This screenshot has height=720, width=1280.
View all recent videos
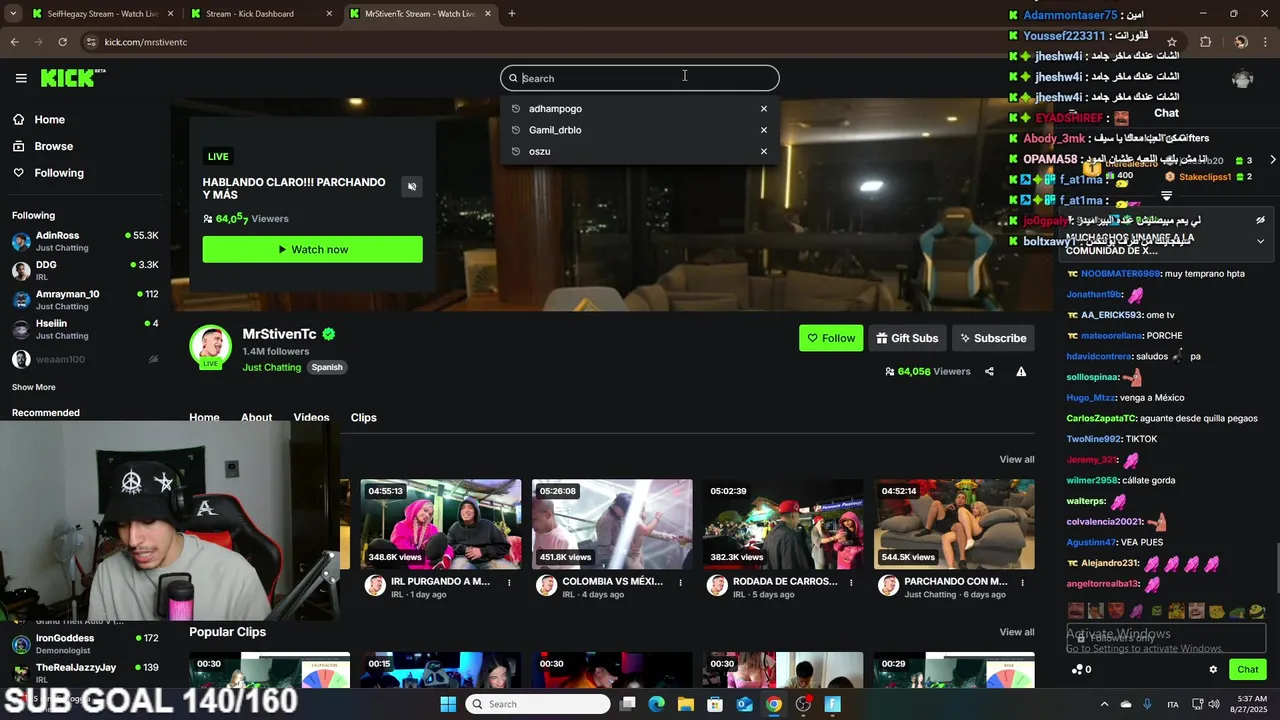point(1017,459)
